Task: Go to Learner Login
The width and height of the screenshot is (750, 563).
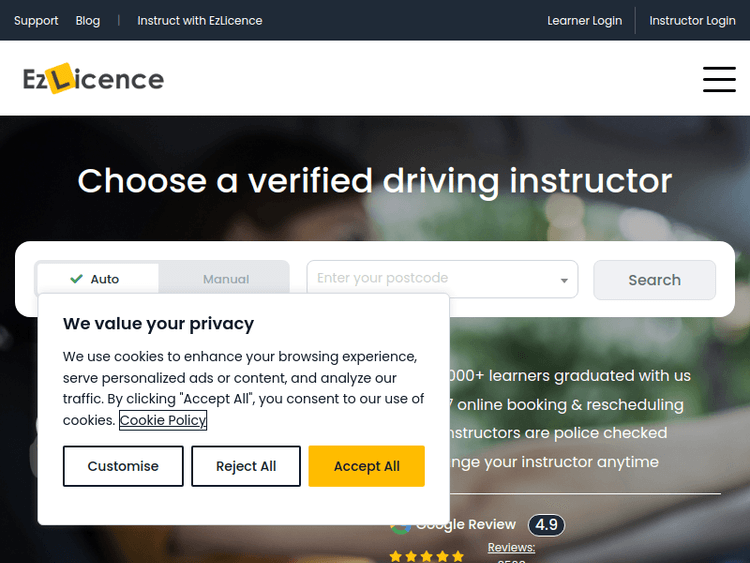Action: pyautogui.click(x=585, y=21)
